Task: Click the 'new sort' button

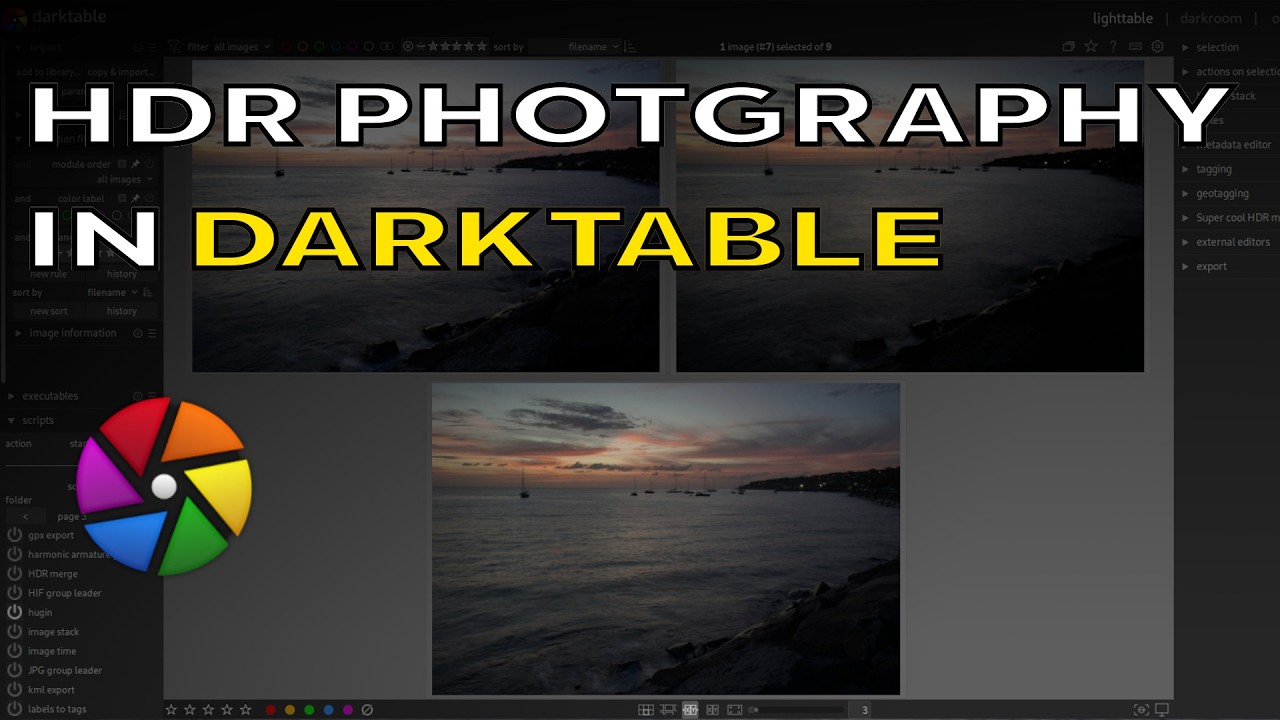Action: (x=48, y=311)
